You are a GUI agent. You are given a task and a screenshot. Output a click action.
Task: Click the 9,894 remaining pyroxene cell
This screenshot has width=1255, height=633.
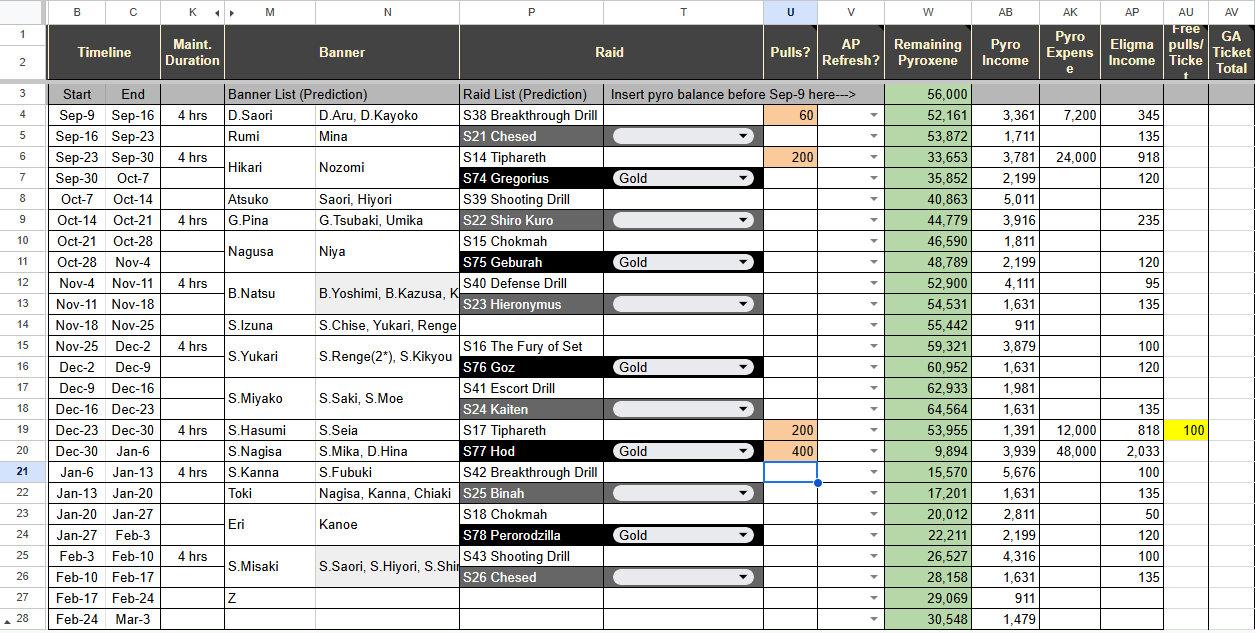(x=928, y=451)
